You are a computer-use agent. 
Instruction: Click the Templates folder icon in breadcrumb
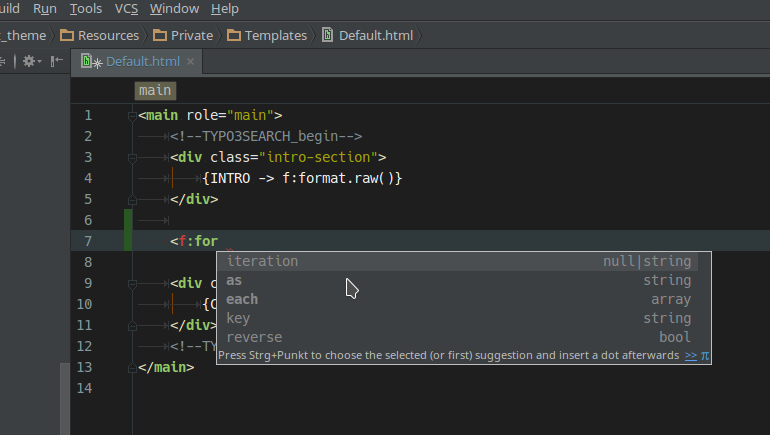(234, 35)
